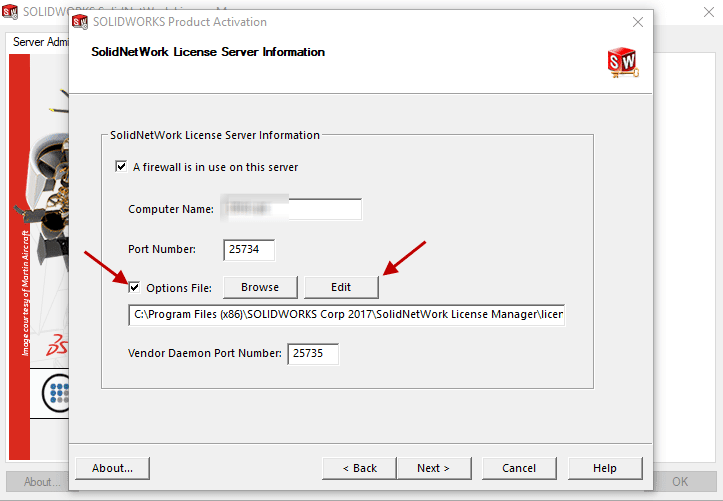723x501 pixels.
Task: Click the round dotted grid icon in background window
Action: tap(56, 393)
